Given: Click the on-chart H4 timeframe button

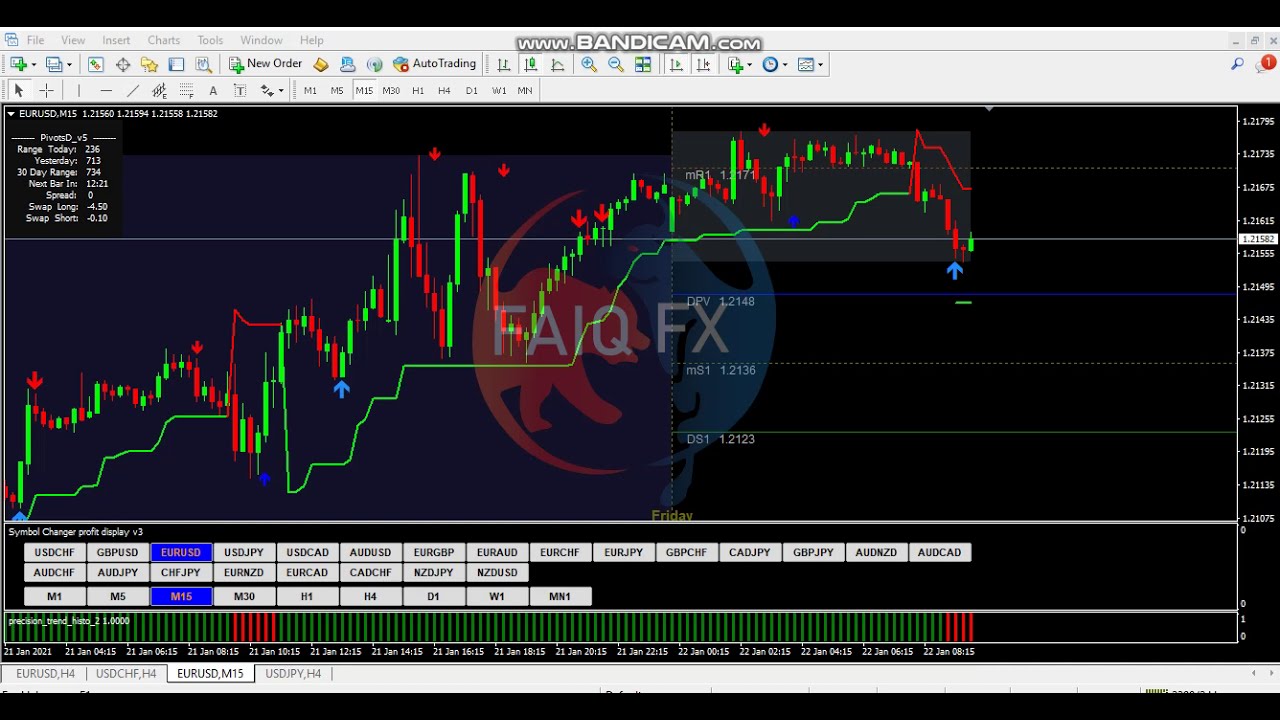Looking at the screenshot, I should tap(370, 596).
